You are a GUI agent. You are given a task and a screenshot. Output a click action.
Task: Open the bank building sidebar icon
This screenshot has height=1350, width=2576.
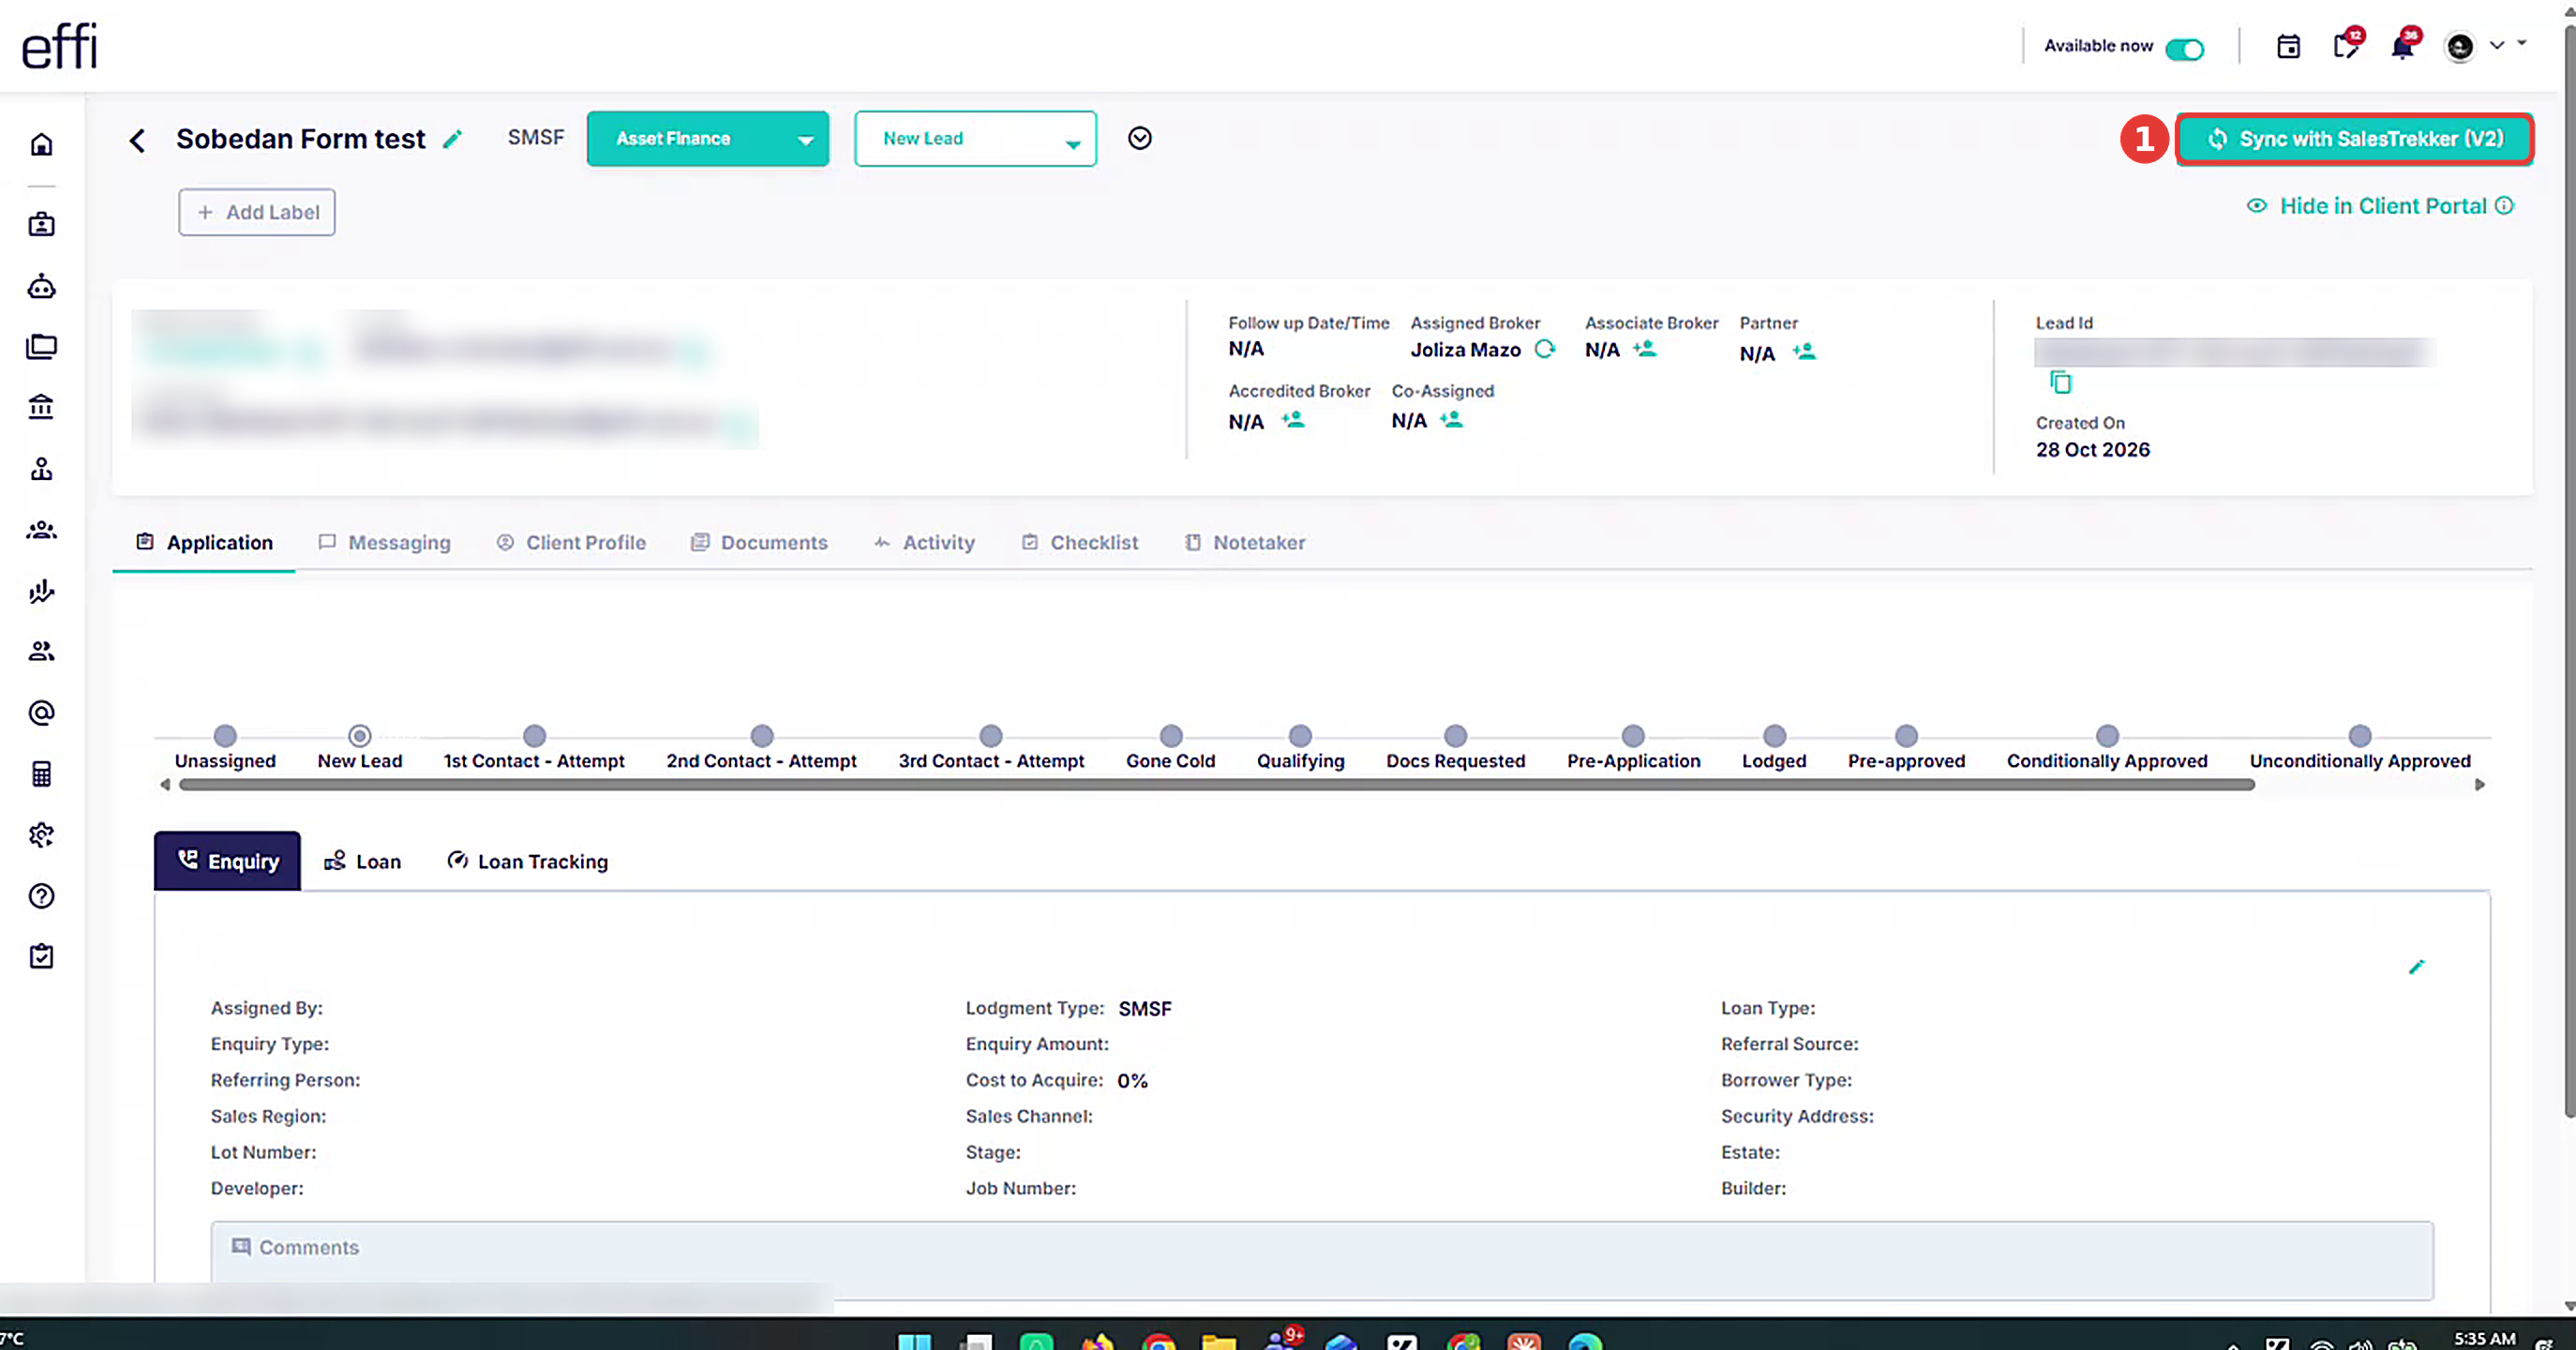pyautogui.click(x=41, y=407)
